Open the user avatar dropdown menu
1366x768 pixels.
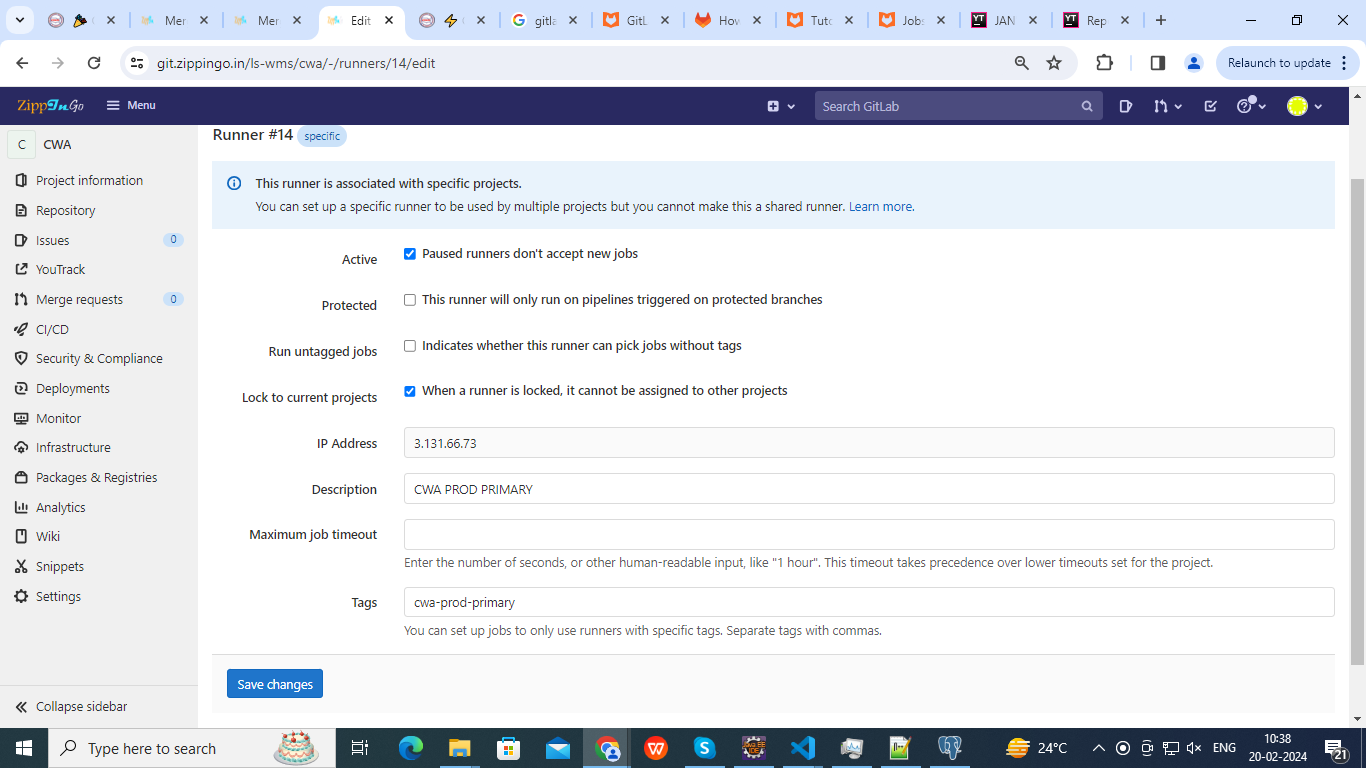tap(1305, 106)
